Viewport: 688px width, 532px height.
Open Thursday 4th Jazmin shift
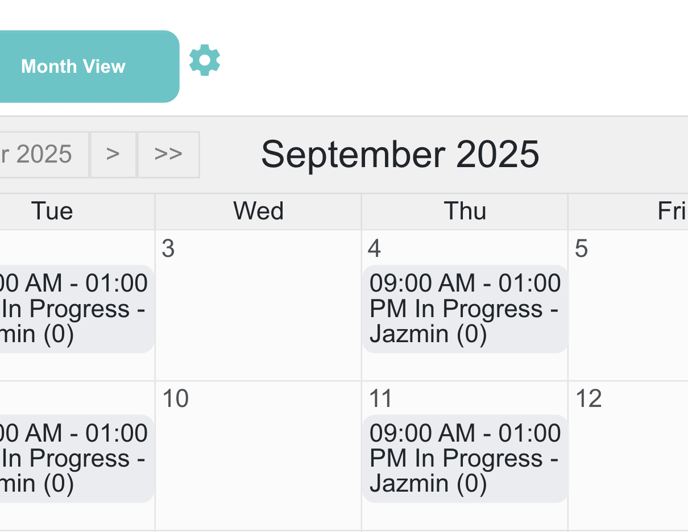click(465, 309)
